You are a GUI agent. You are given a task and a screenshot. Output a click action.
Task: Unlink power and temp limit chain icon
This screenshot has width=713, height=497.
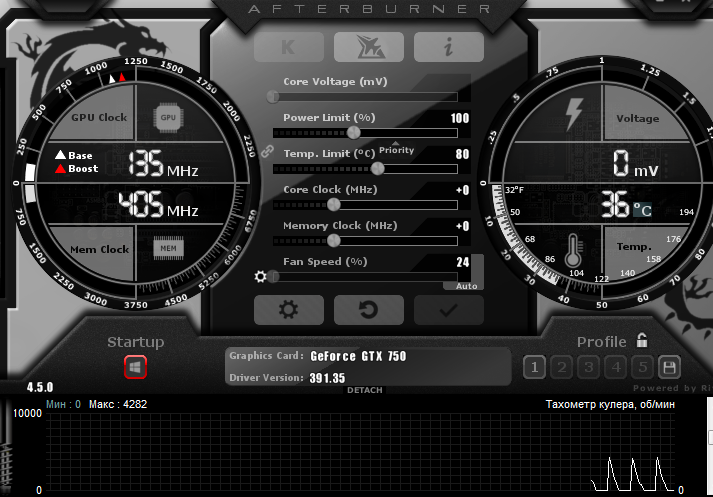pos(267,151)
